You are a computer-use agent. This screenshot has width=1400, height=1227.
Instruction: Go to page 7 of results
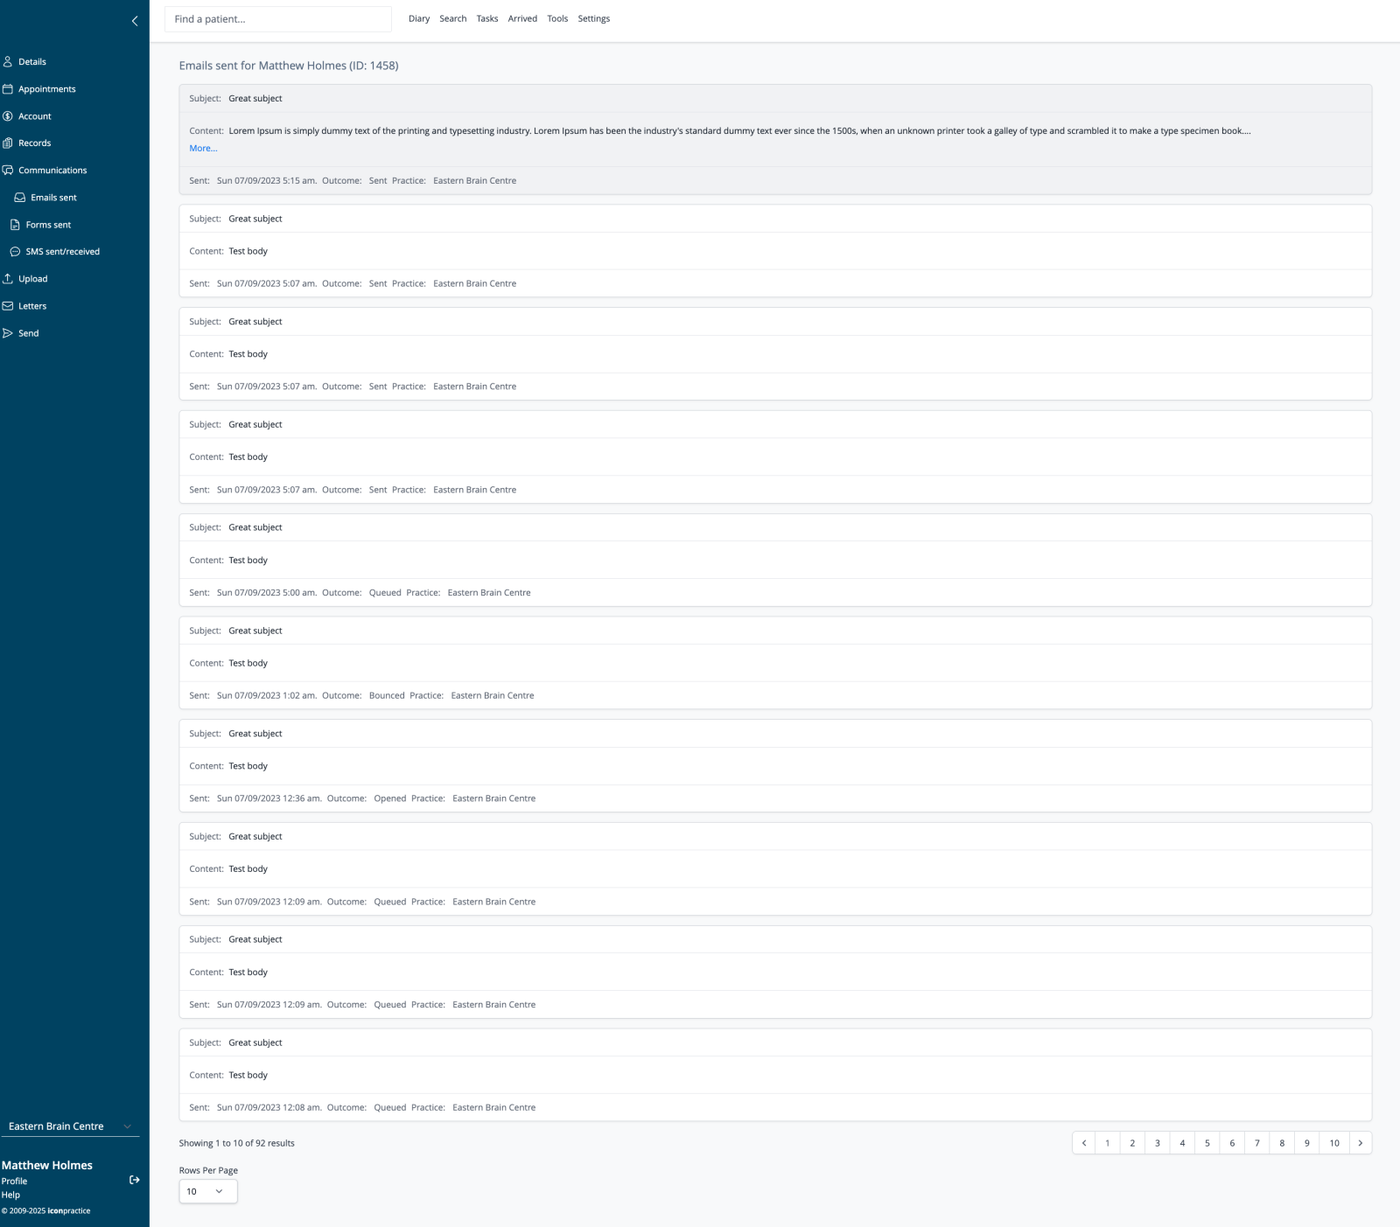[1257, 1143]
